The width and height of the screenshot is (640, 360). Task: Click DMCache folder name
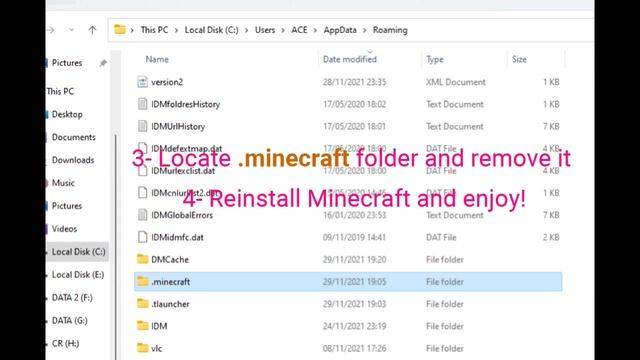pyautogui.click(x=170, y=259)
